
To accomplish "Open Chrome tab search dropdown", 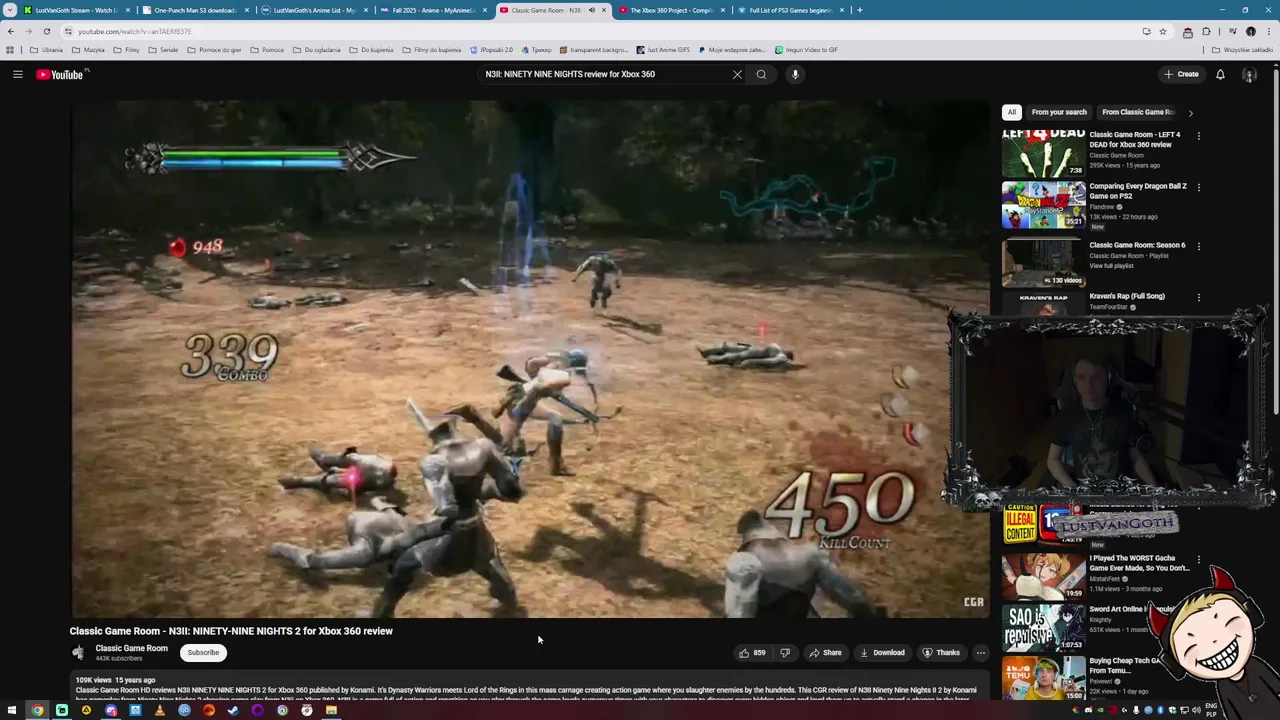I will coord(10,10).
